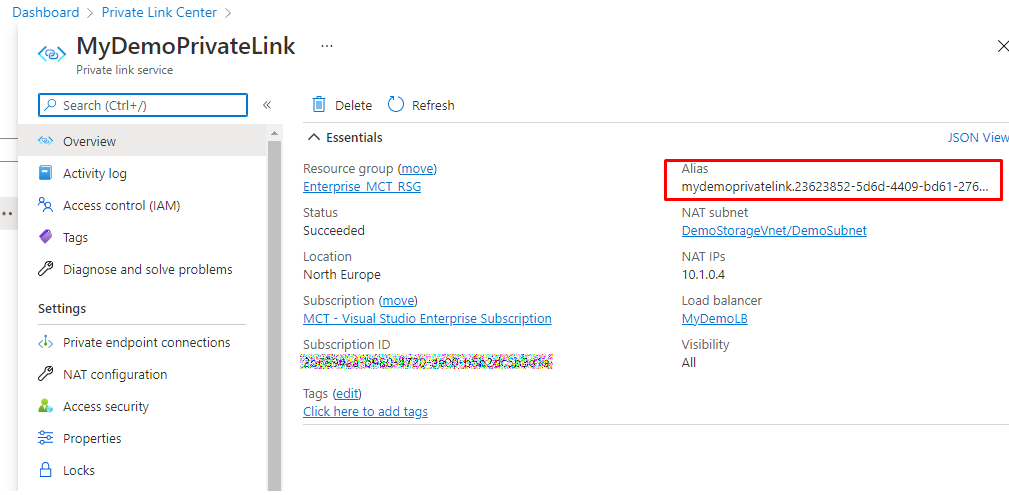
Task: Click the Delete trash can icon
Action: pyautogui.click(x=319, y=105)
